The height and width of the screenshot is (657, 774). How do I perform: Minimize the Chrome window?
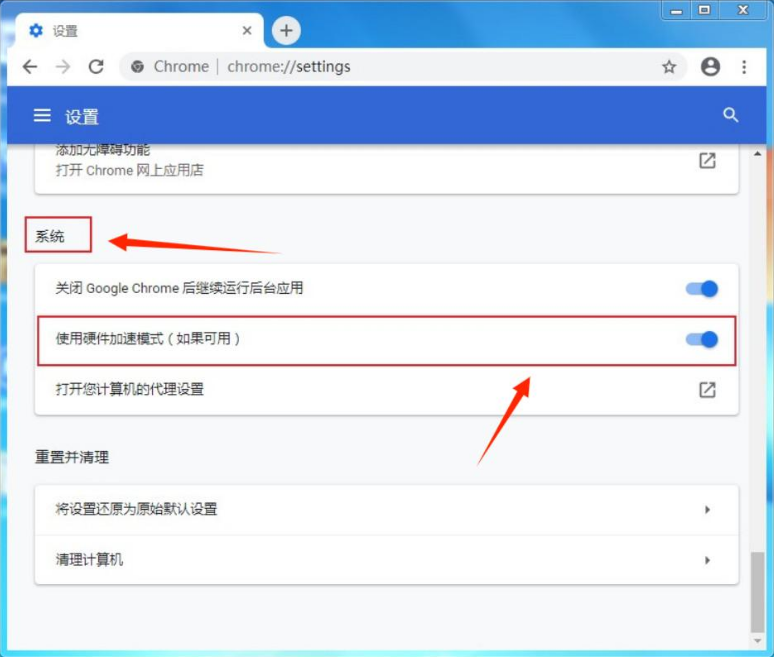676,10
